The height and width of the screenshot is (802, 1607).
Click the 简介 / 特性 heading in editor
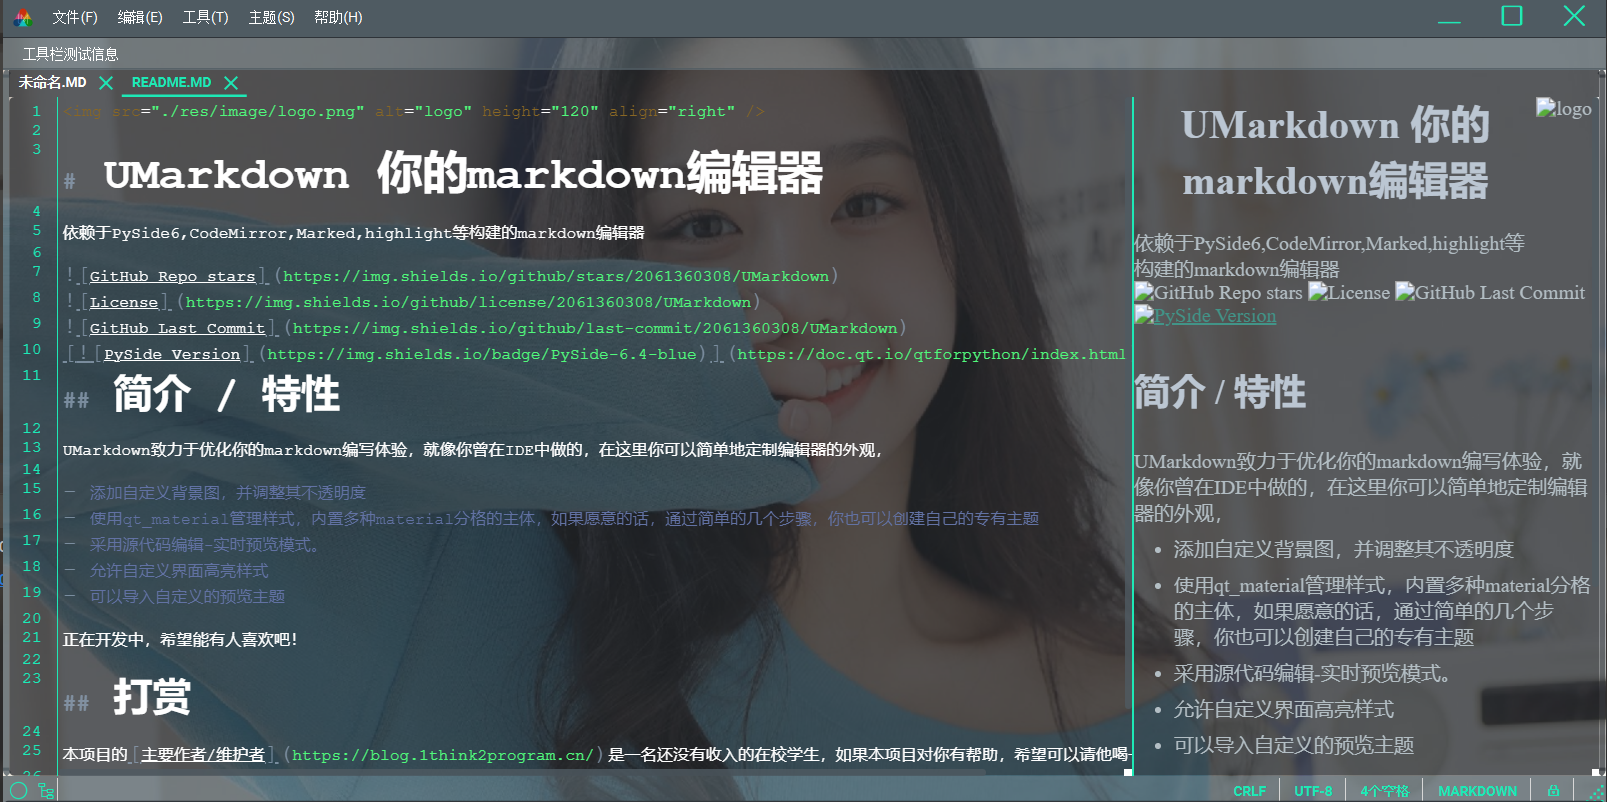click(x=226, y=394)
